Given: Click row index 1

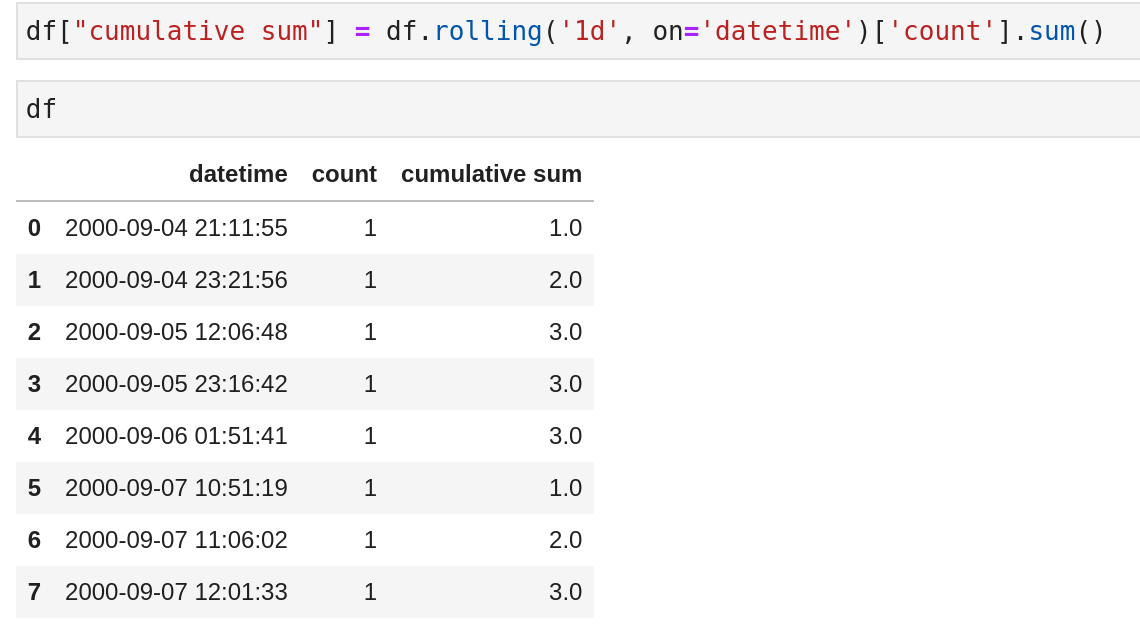Looking at the screenshot, I should coord(34,280).
